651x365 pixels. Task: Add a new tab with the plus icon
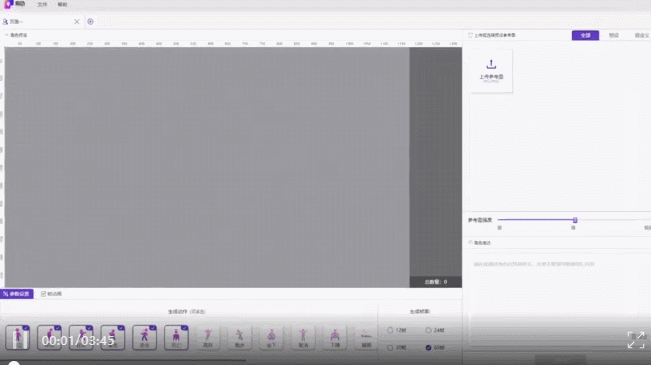tap(90, 22)
